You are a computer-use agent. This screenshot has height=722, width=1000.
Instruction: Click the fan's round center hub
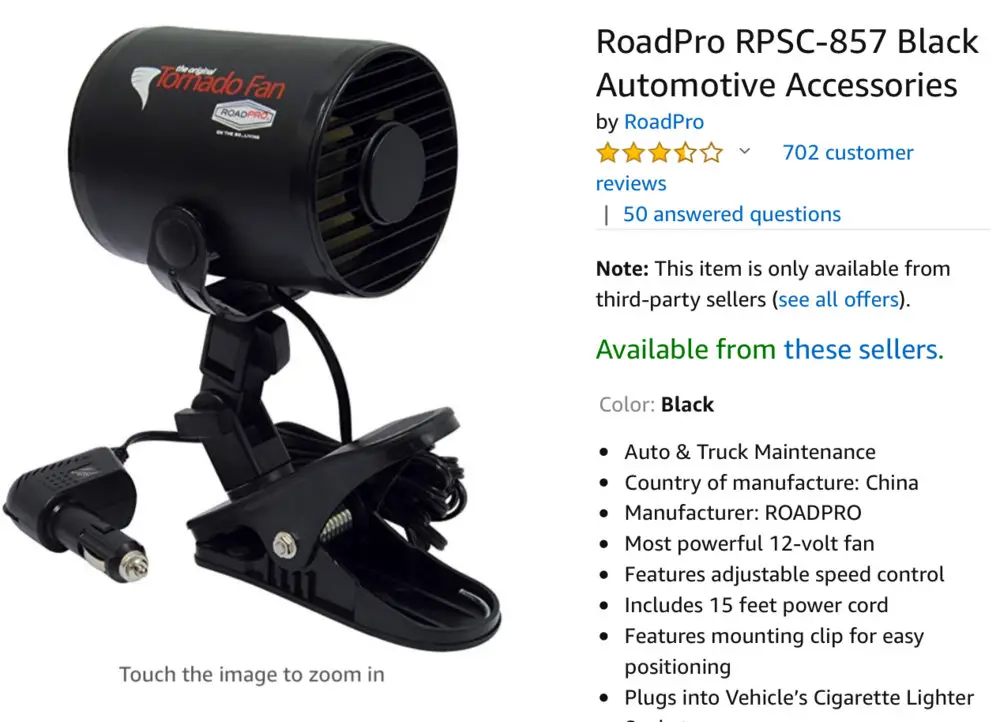(x=394, y=172)
